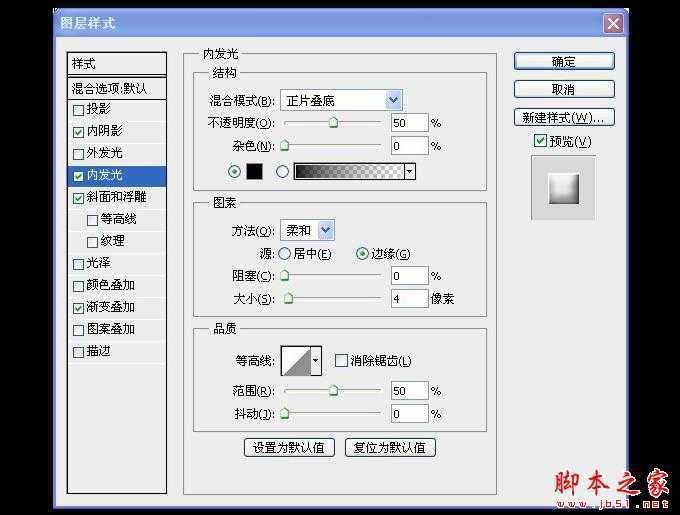Click the 大小 size slider handle
The image size is (680, 515).
[288, 298]
